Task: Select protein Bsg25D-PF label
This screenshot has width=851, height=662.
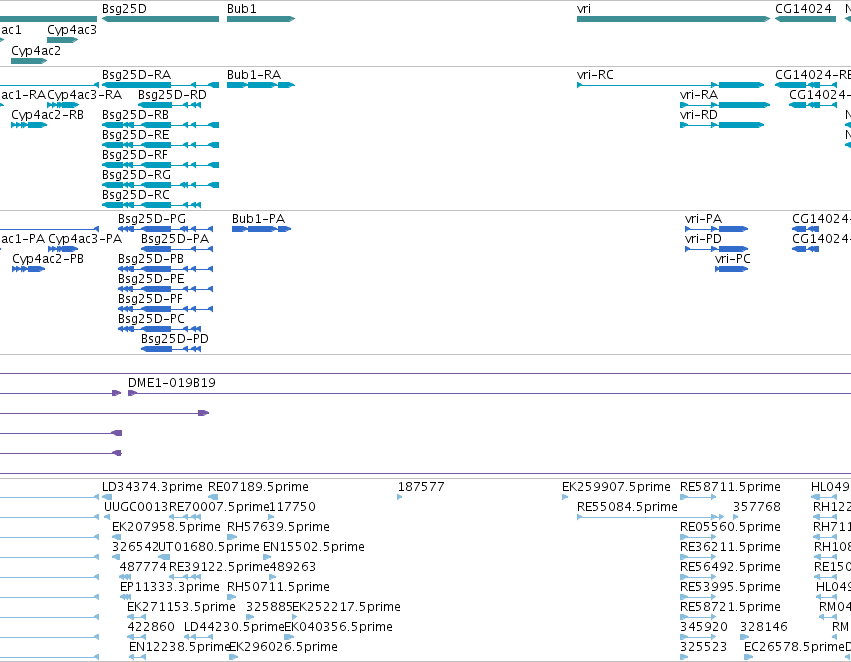Action: [x=150, y=299]
